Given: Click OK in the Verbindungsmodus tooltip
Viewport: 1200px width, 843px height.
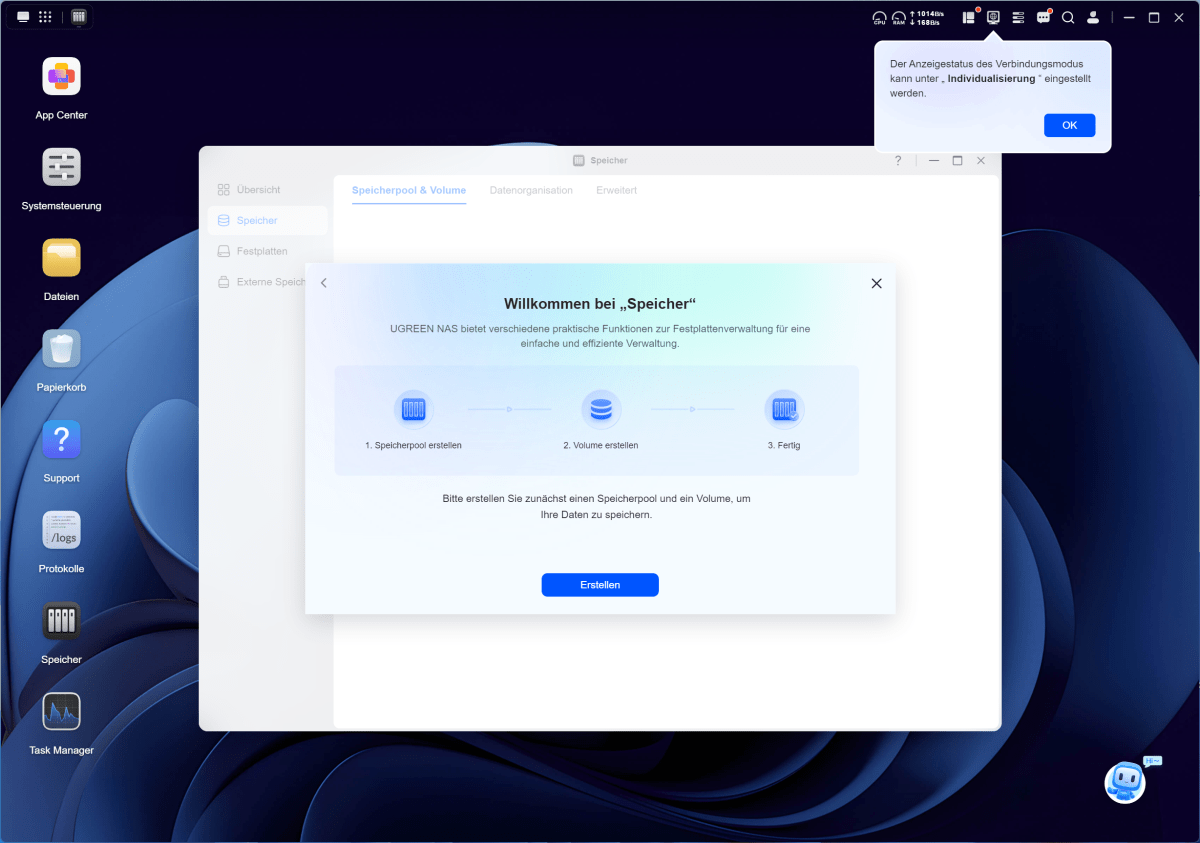Looking at the screenshot, I should (x=1069, y=125).
